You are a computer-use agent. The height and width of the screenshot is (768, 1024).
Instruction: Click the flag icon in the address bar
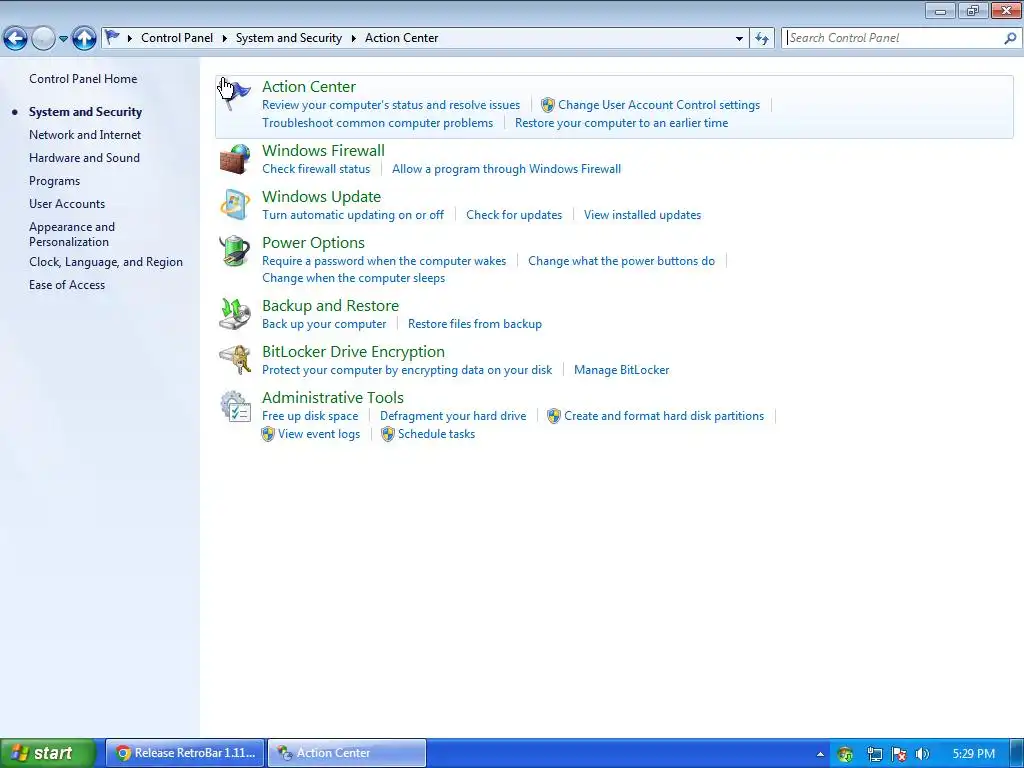pos(113,37)
